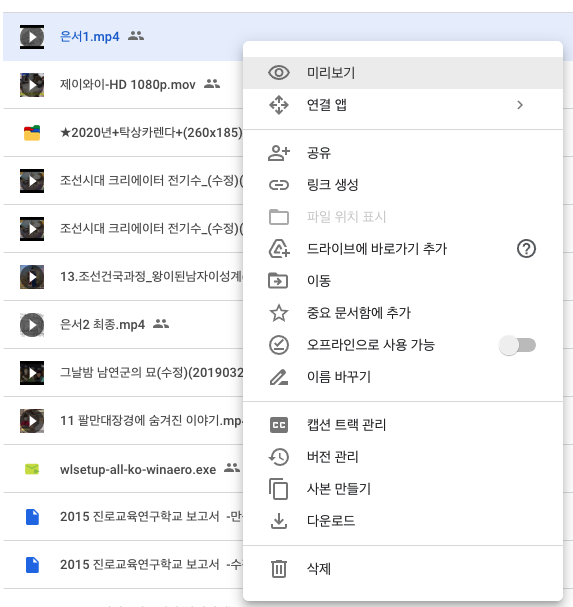
Task: Select the 제이와이-HD 1080p.mov file name
Action: [128, 84]
